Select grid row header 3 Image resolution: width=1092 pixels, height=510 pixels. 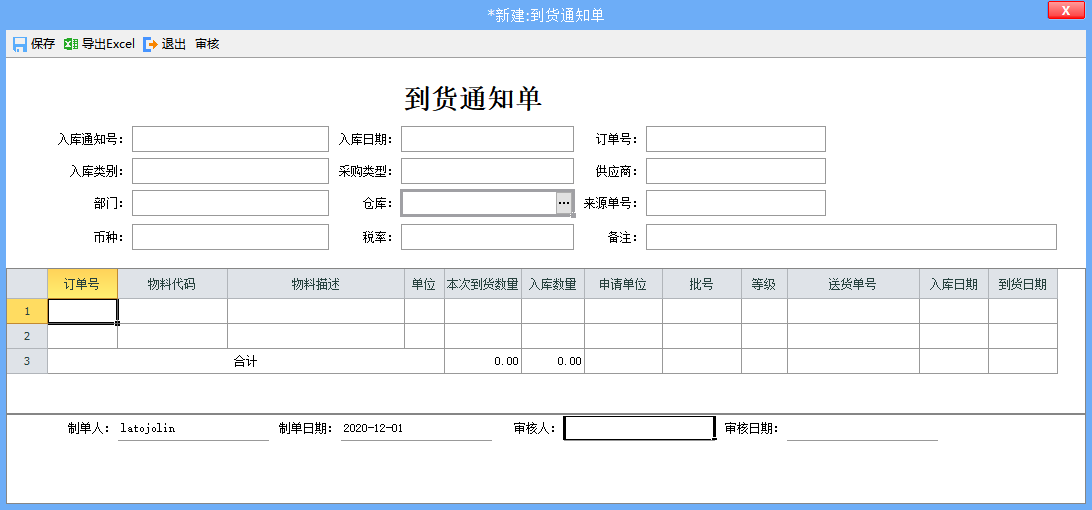(x=27, y=361)
